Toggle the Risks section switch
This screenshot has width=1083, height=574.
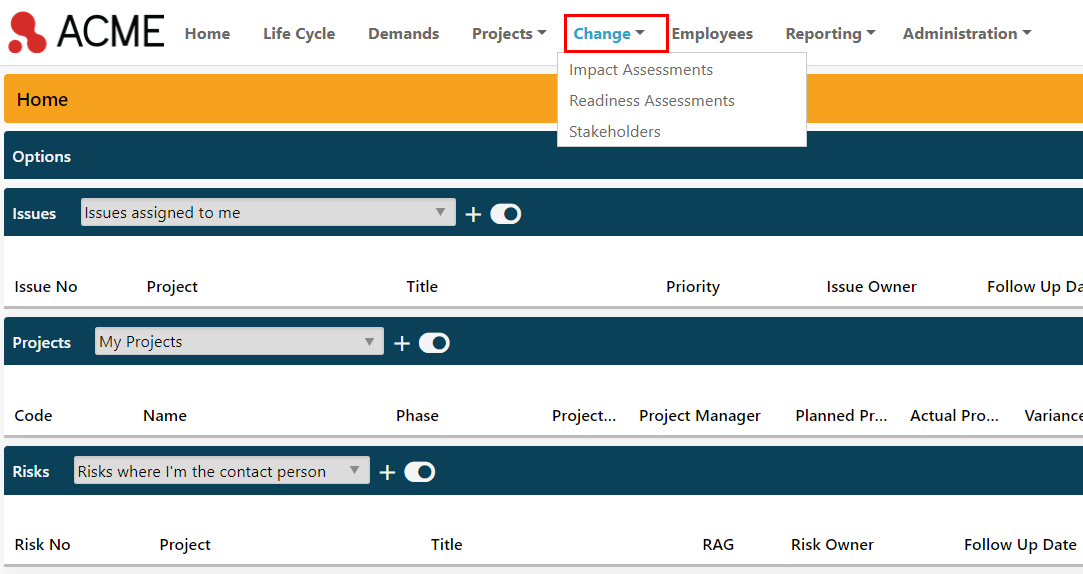click(420, 472)
